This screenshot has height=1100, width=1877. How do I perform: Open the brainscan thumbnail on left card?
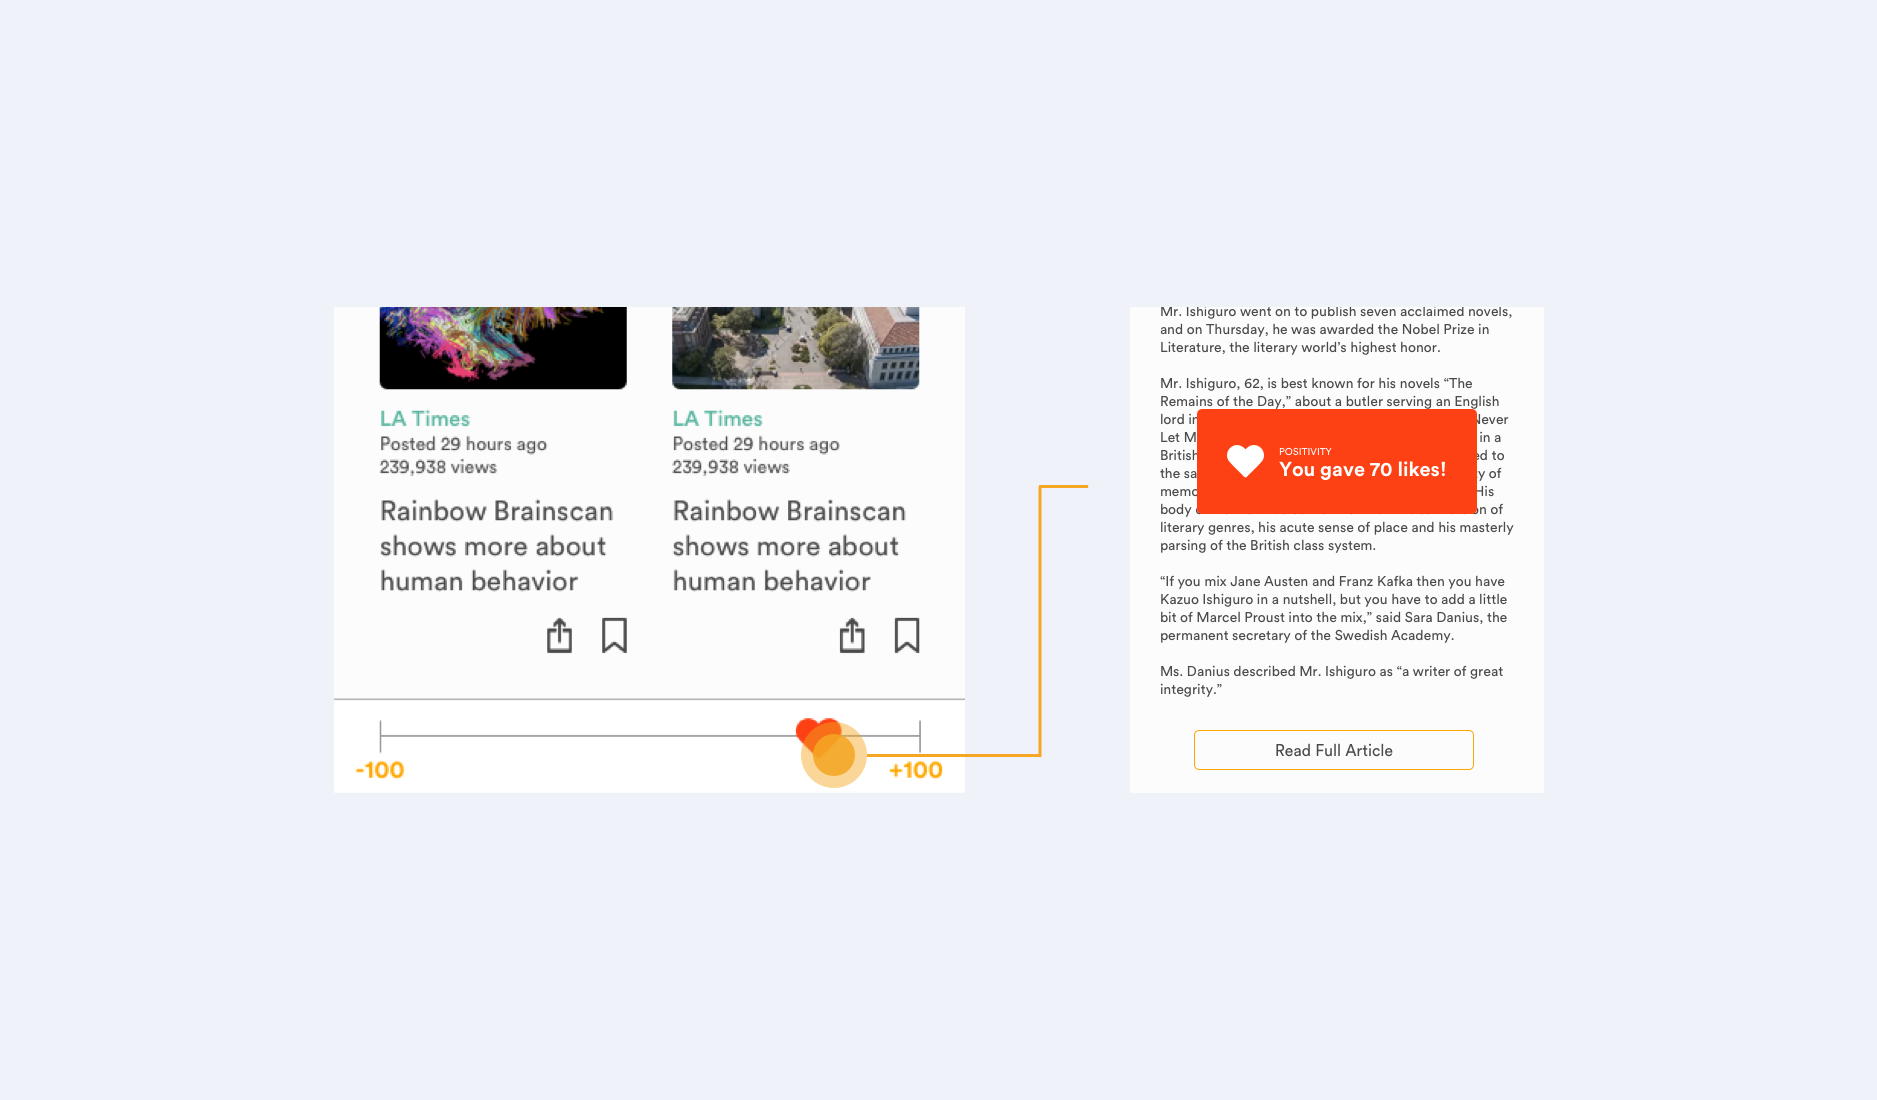tap(503, 347)
